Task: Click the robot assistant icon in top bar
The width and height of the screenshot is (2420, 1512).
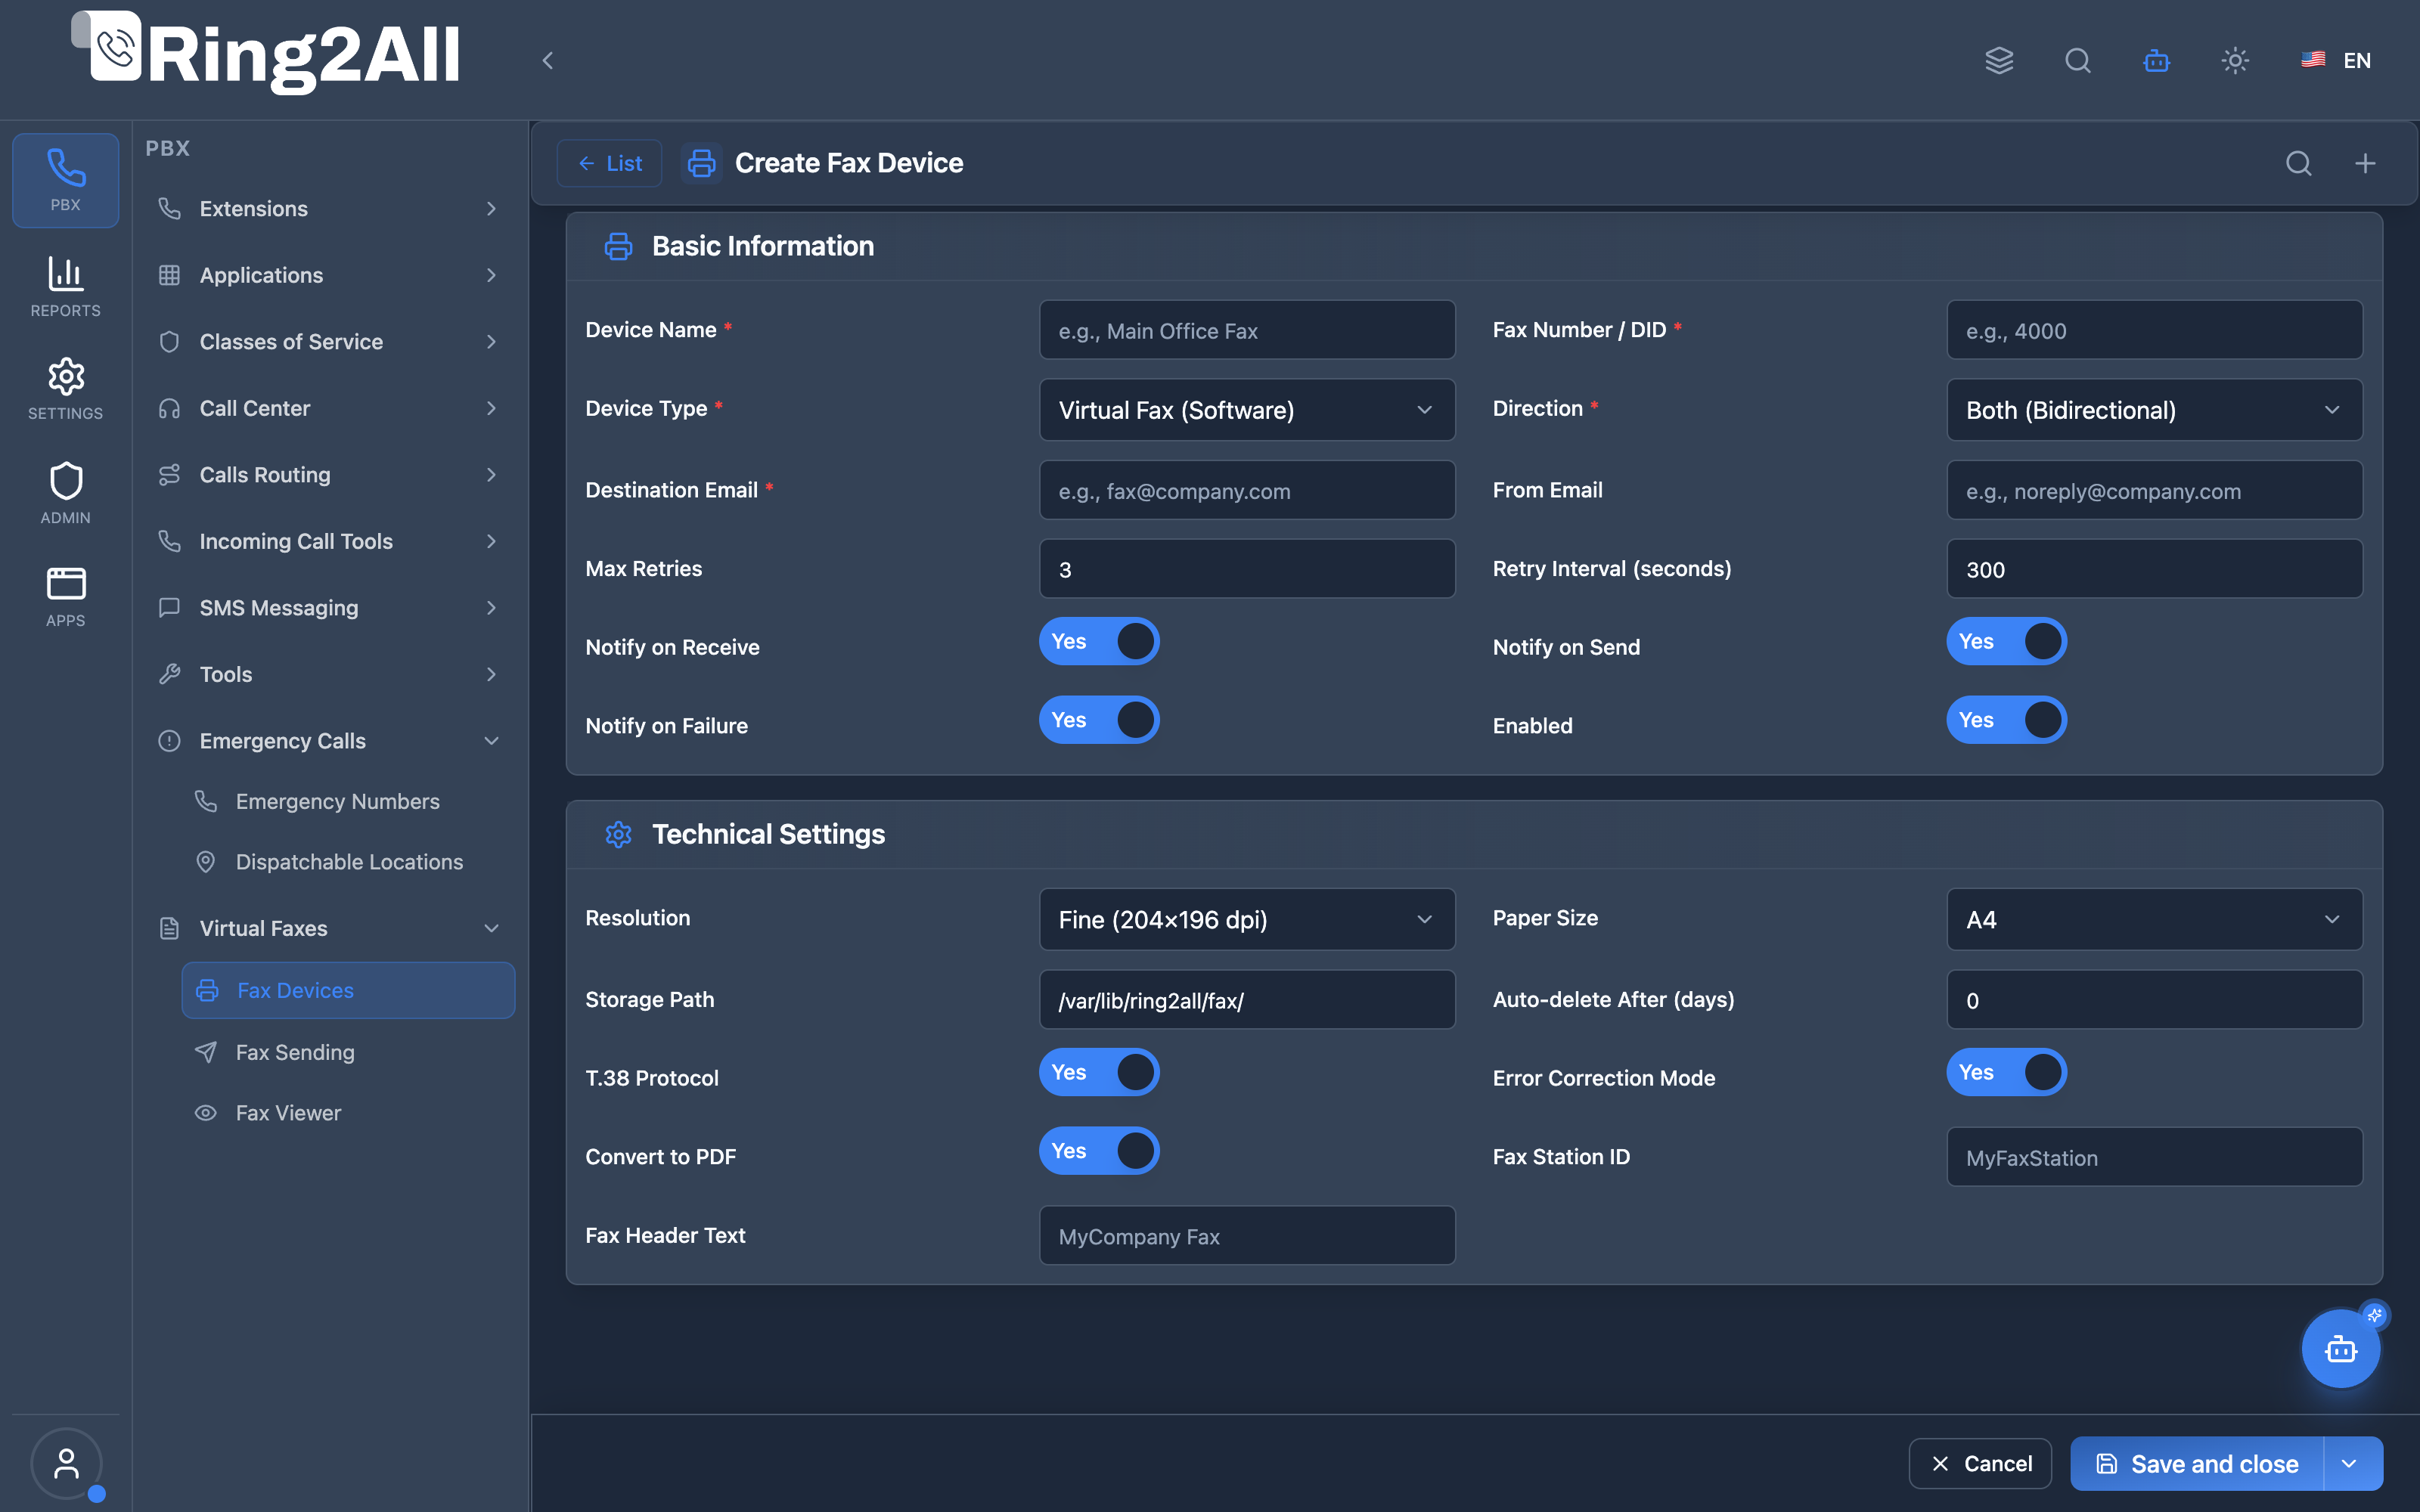Action: (x=2156, y=60)
